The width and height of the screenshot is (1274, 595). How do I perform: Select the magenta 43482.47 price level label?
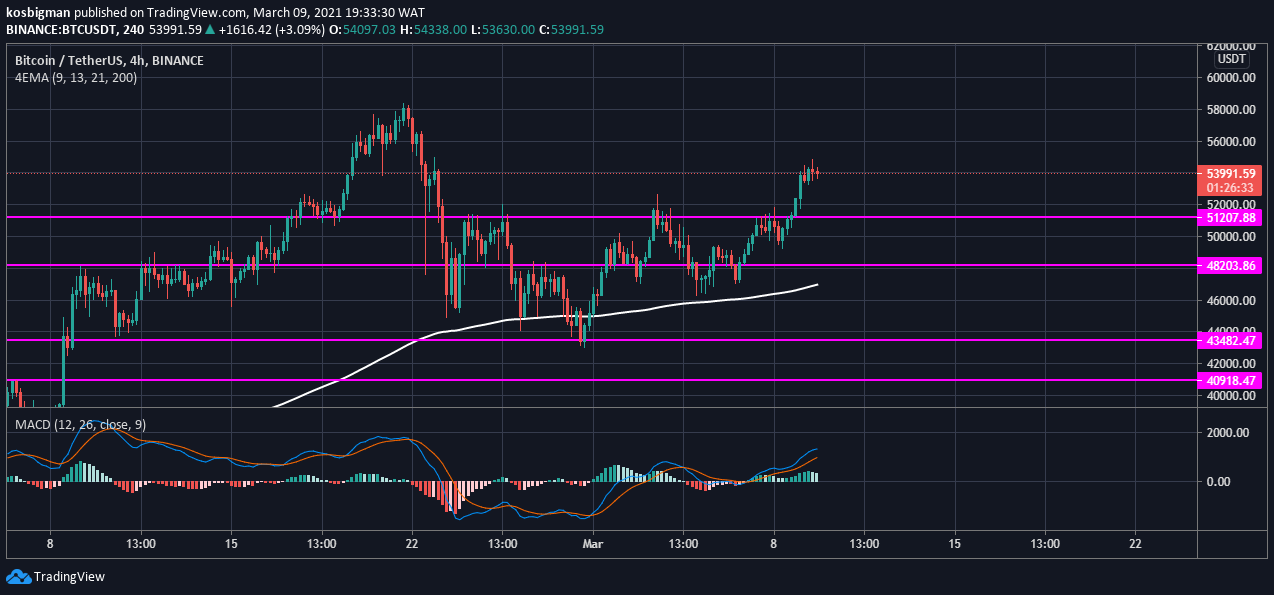point(1230,341)
